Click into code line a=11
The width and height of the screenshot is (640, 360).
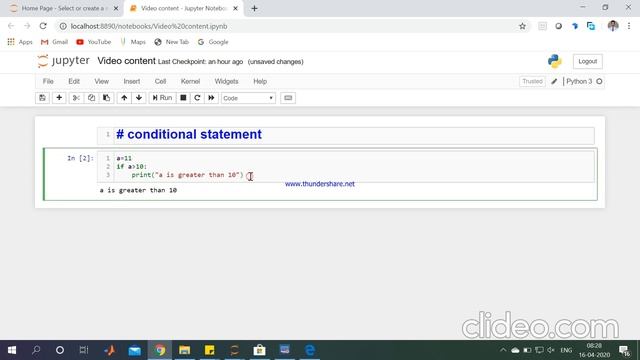pyautogui.click(x=124, y=158)
